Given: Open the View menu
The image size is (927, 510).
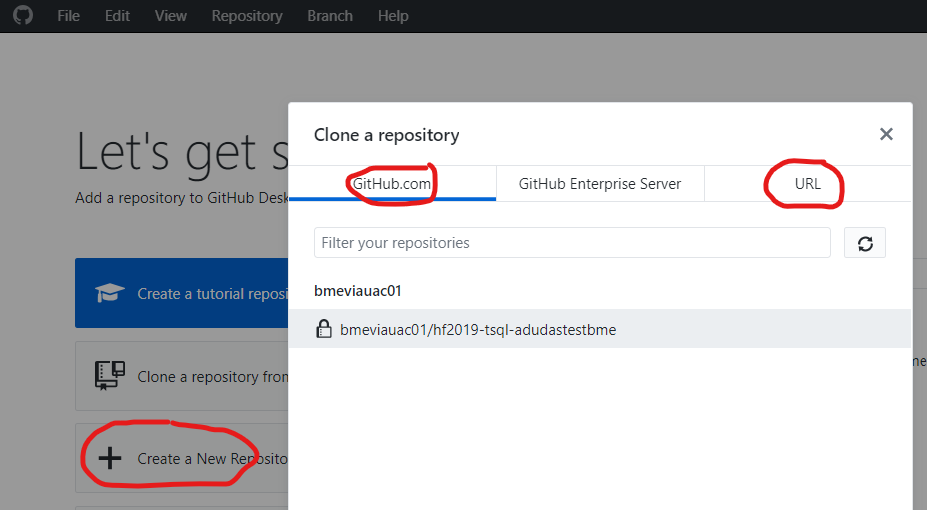Looking at the screenshot, I should click(171, 16).
